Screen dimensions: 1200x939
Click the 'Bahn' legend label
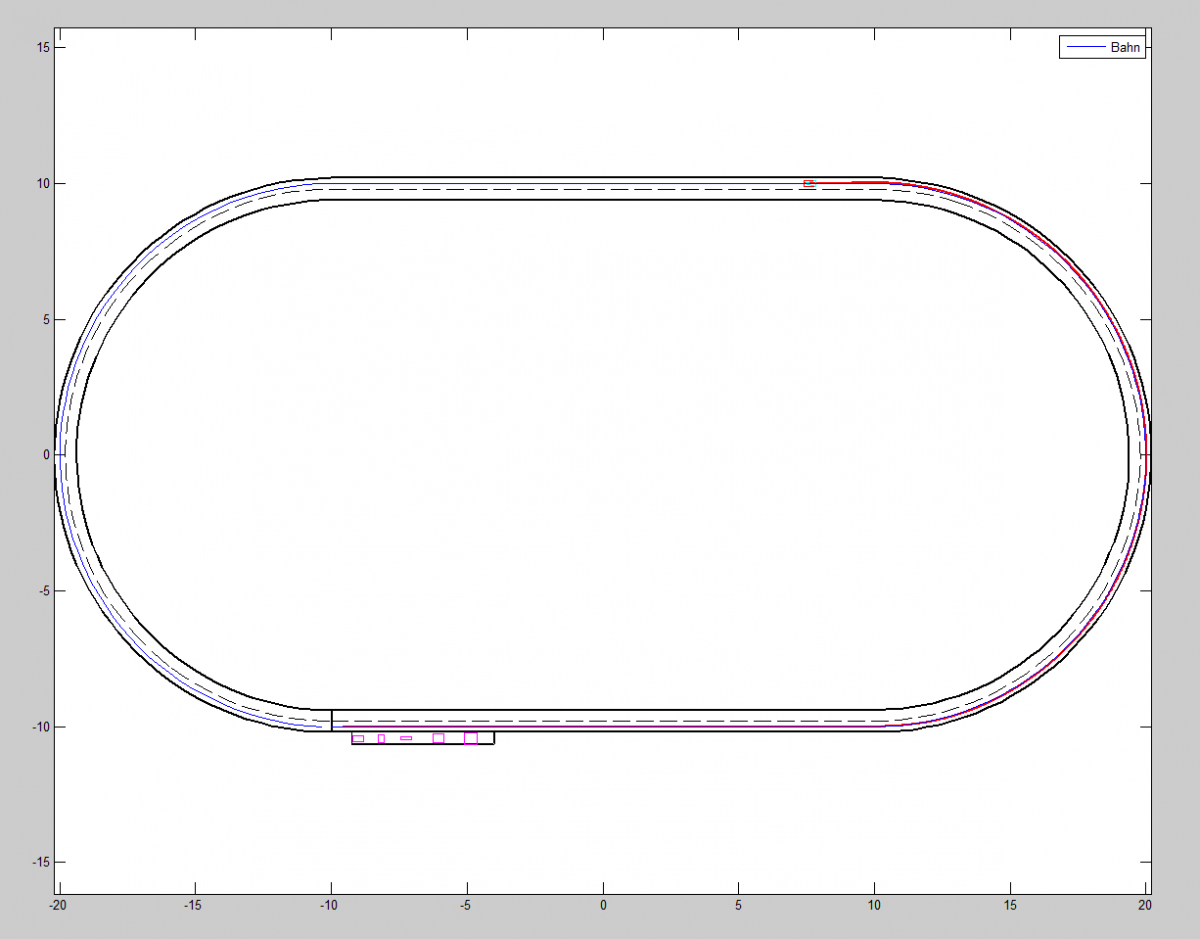point(1125,47)
